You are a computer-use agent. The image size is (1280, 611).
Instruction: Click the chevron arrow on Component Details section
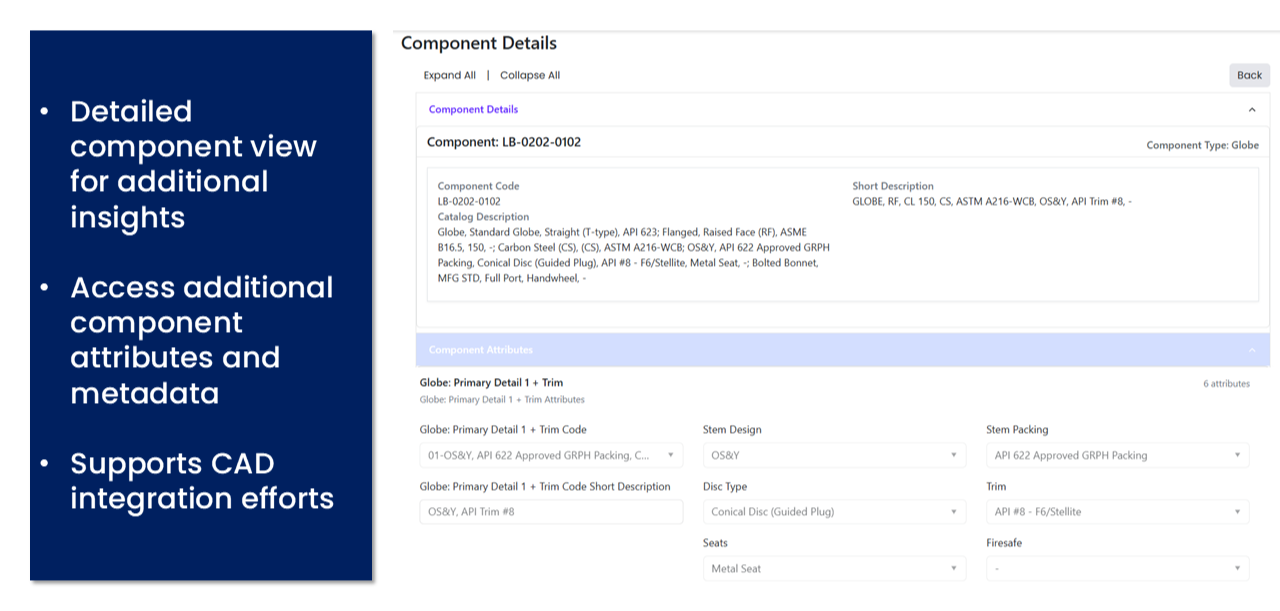point(1250,109)
